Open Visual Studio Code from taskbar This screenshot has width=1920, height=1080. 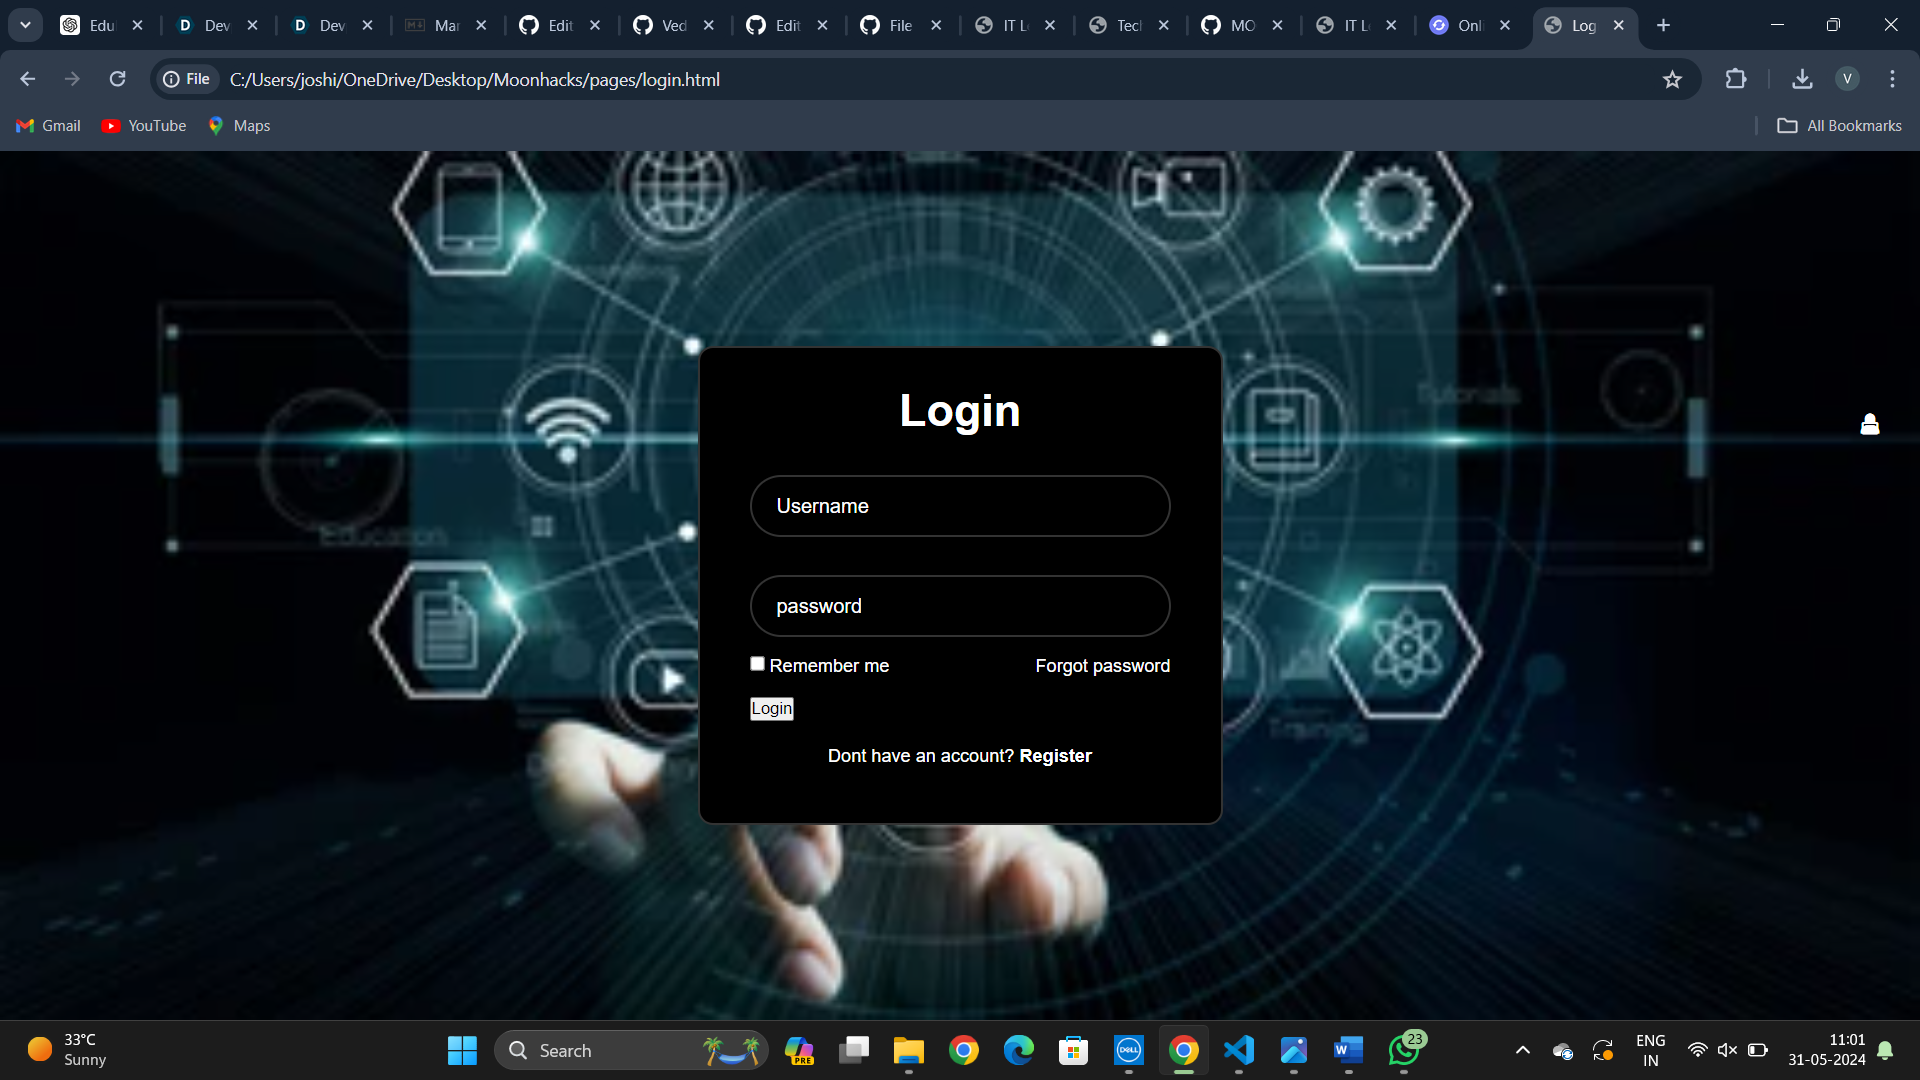coord(1238,1050)
